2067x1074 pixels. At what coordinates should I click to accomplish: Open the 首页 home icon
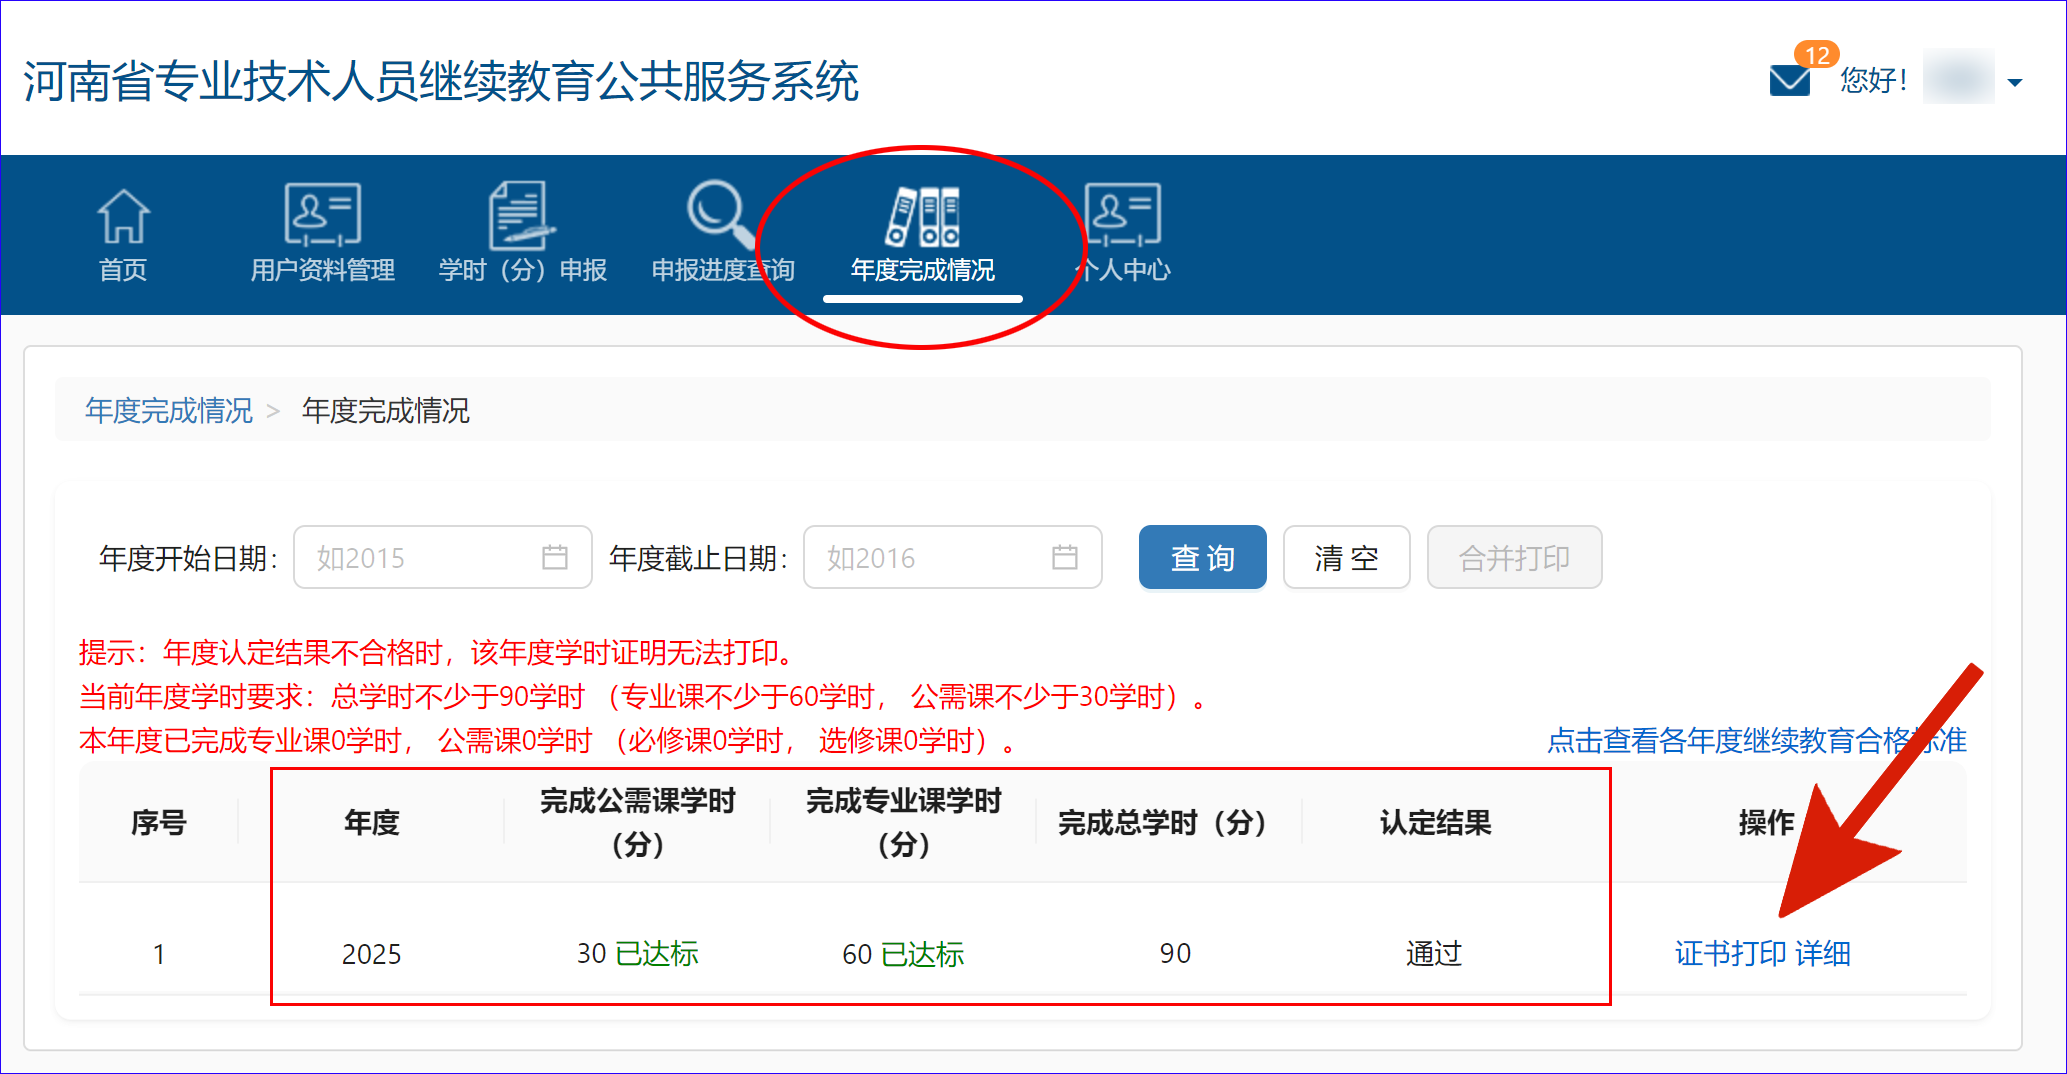(123, 232)
